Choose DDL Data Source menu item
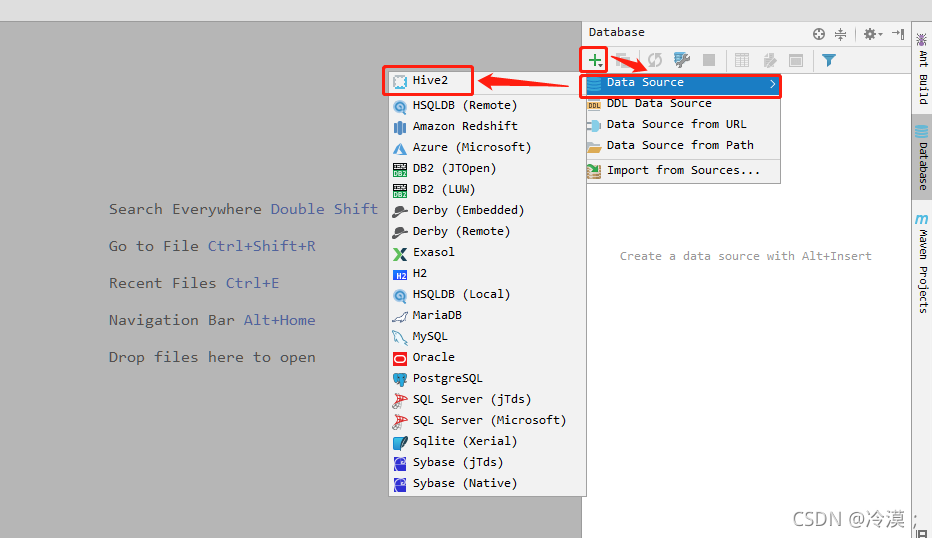 tap(683, 103)
